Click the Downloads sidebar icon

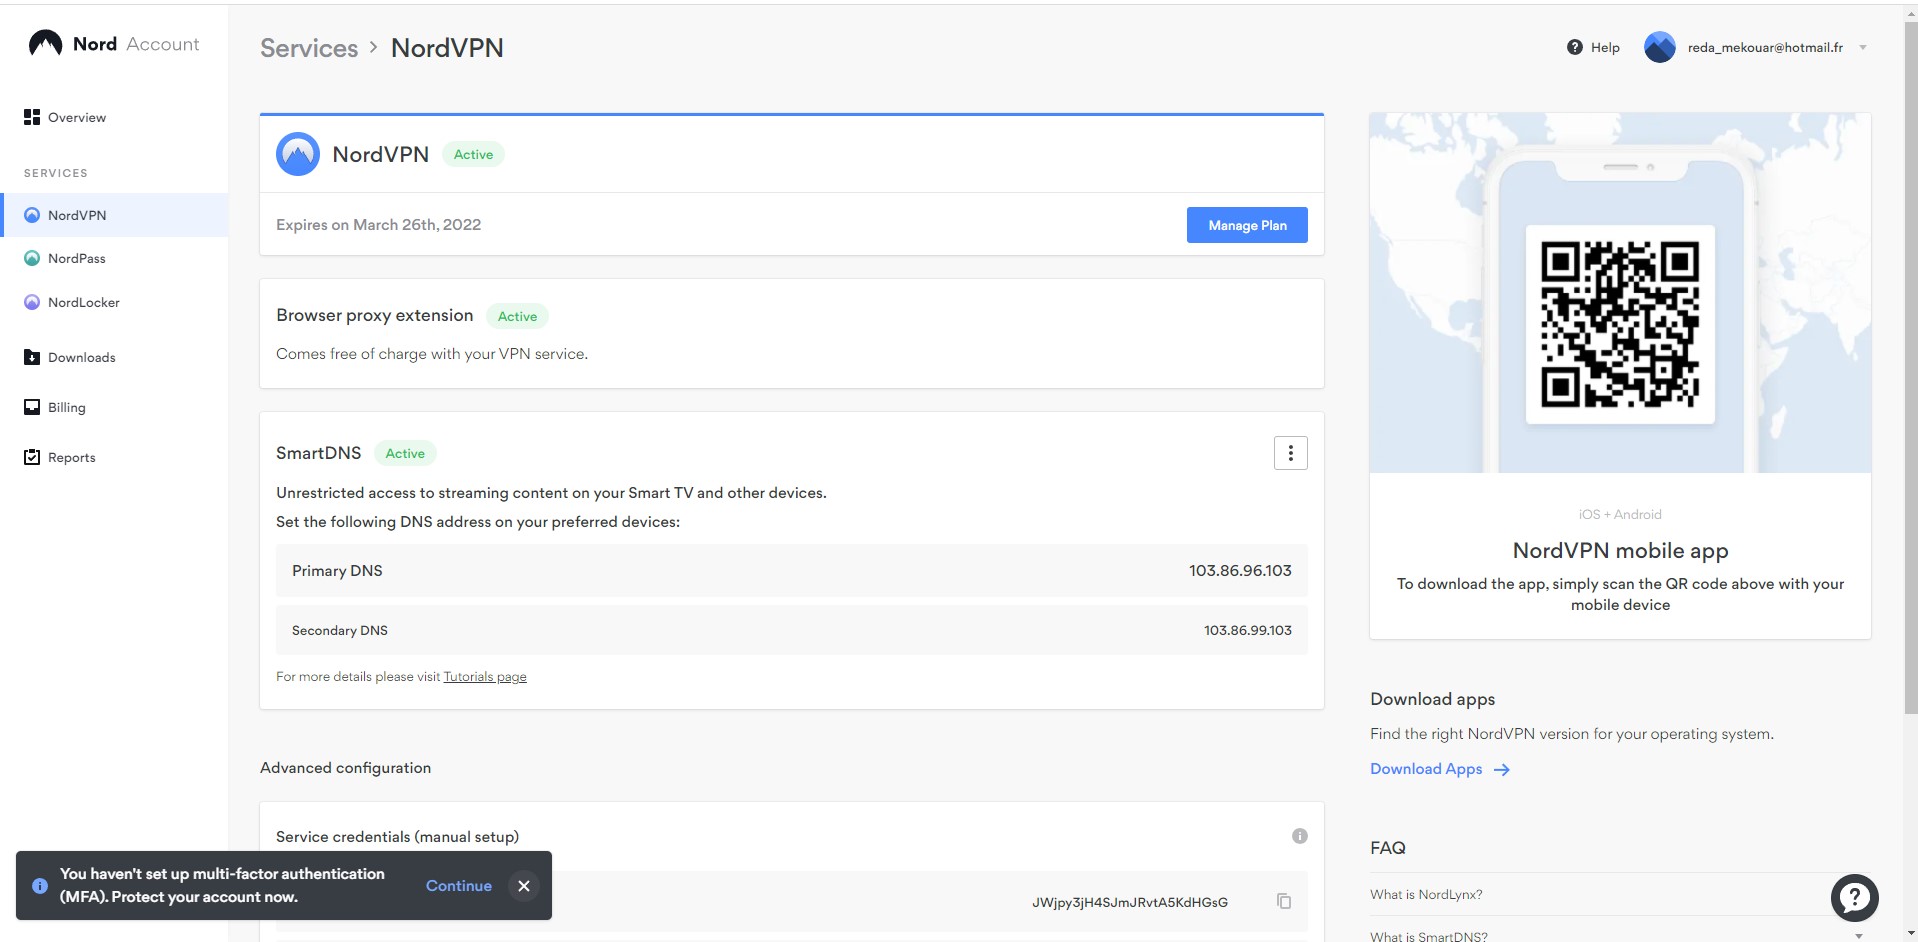pyautogui.click(x=32, y=357)
